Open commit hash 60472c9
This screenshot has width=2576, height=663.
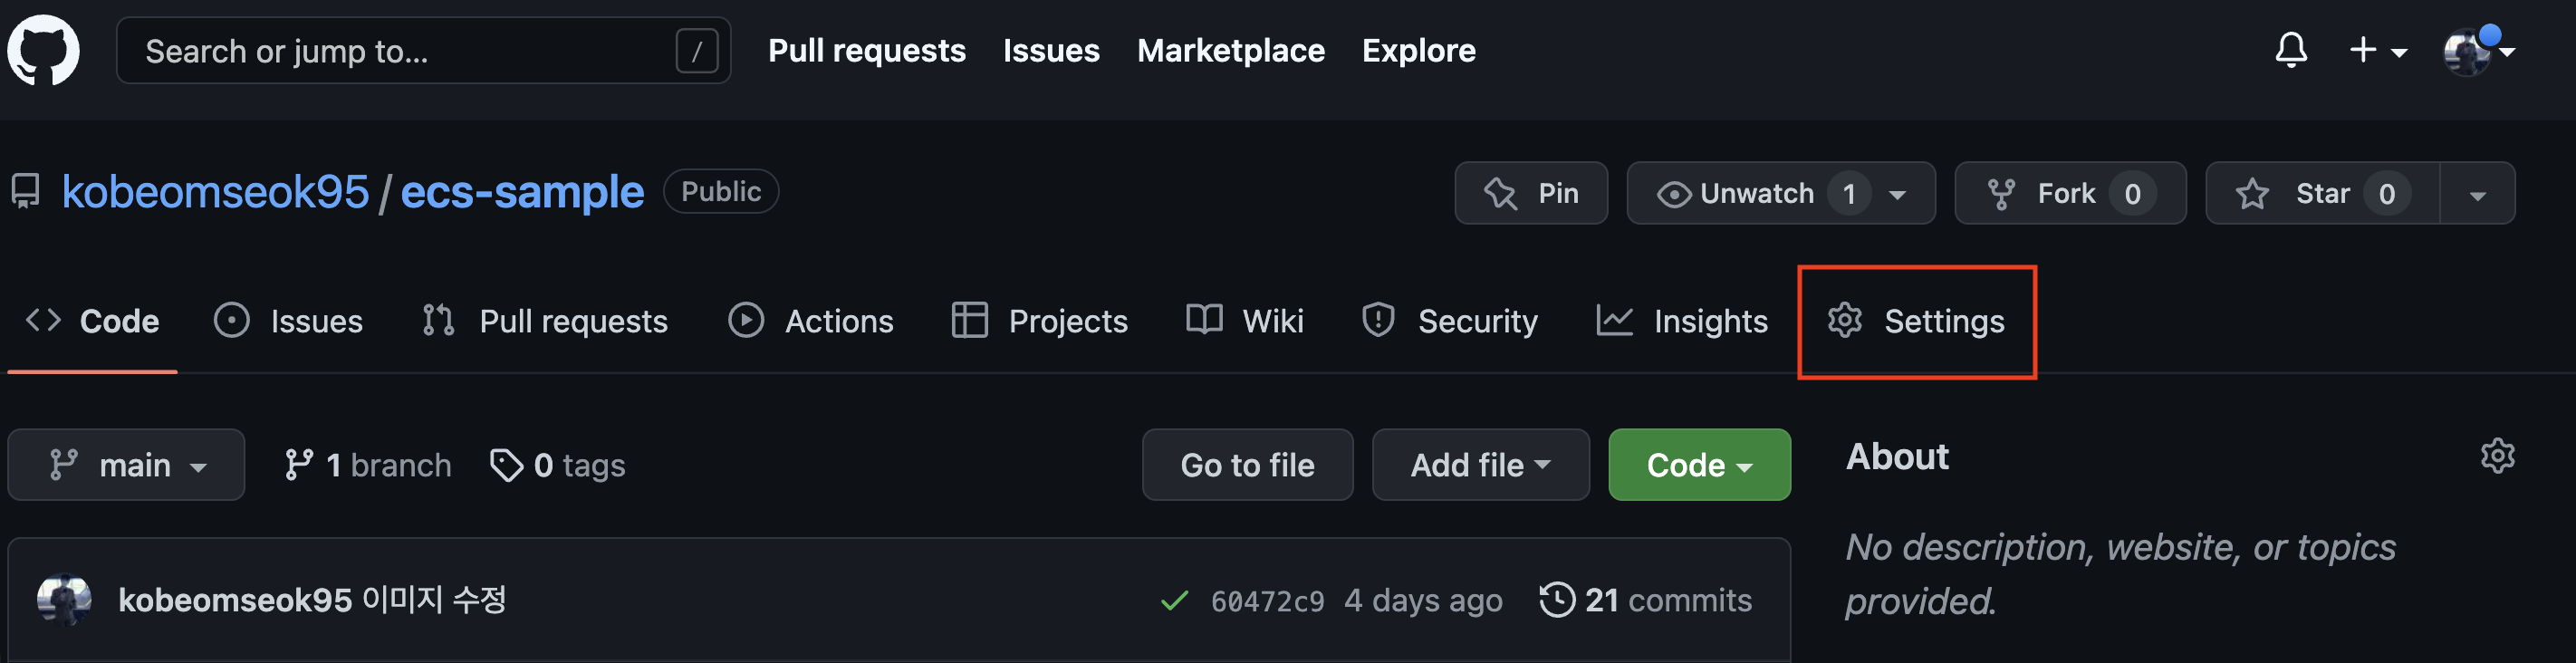[1267, 601]
